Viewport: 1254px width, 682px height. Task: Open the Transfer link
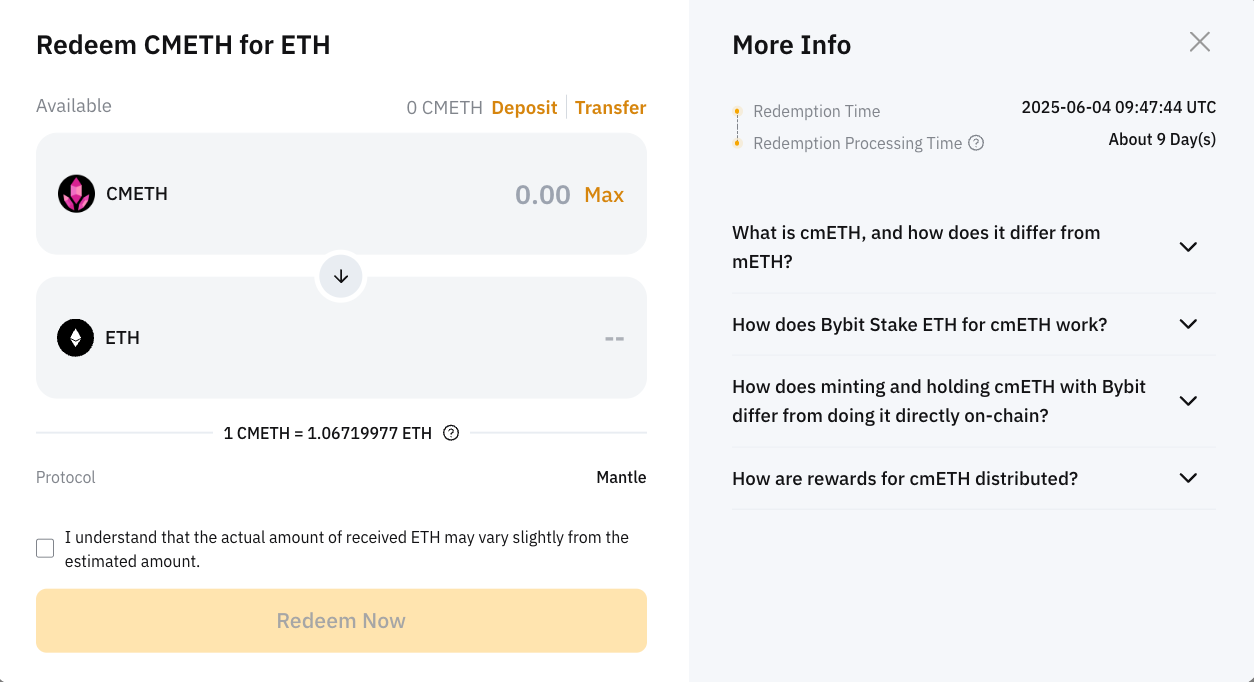610,108
